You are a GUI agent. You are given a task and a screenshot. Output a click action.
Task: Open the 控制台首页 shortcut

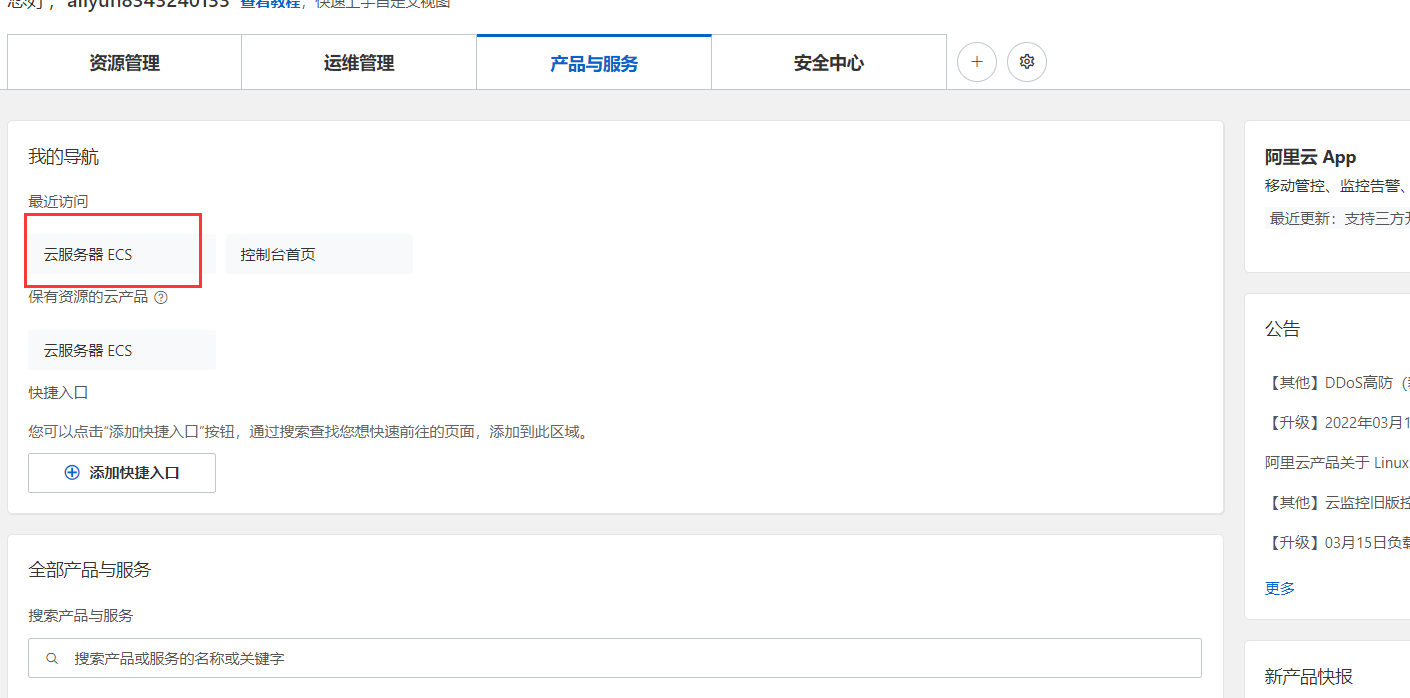319,254
